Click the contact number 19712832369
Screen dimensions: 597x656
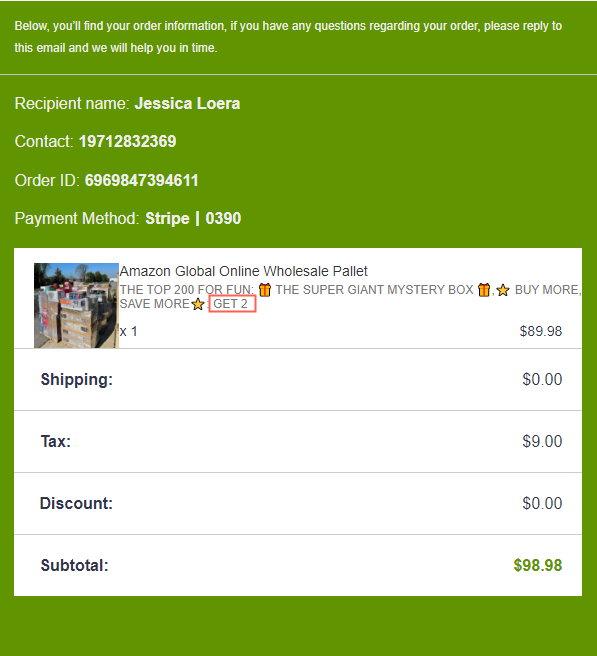(x=128, y=141)
